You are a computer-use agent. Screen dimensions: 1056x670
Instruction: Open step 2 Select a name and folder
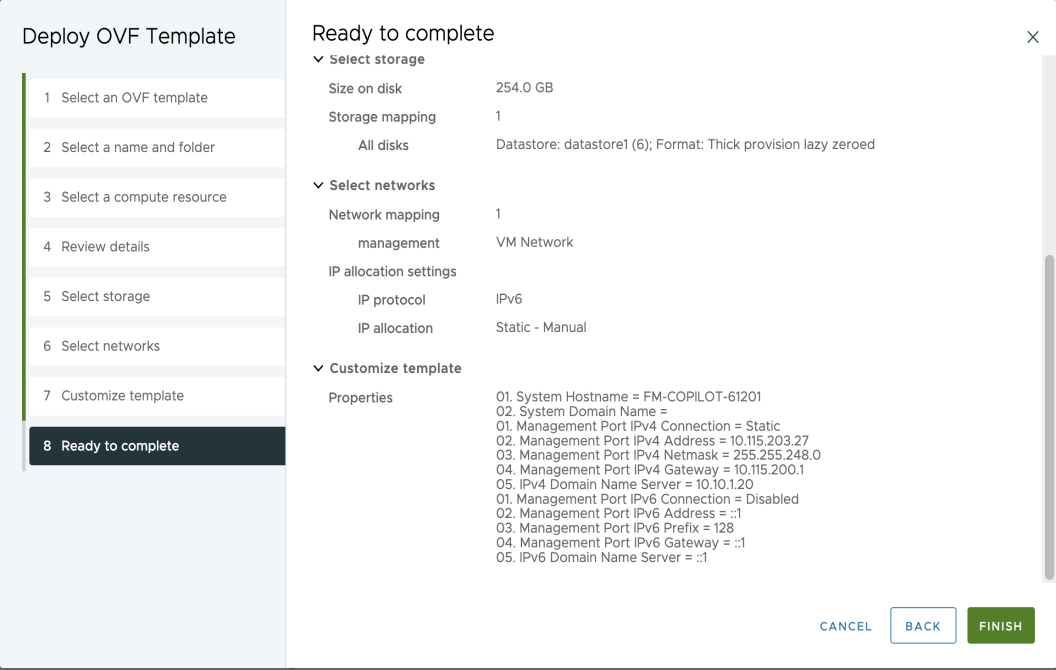[138, 147]
